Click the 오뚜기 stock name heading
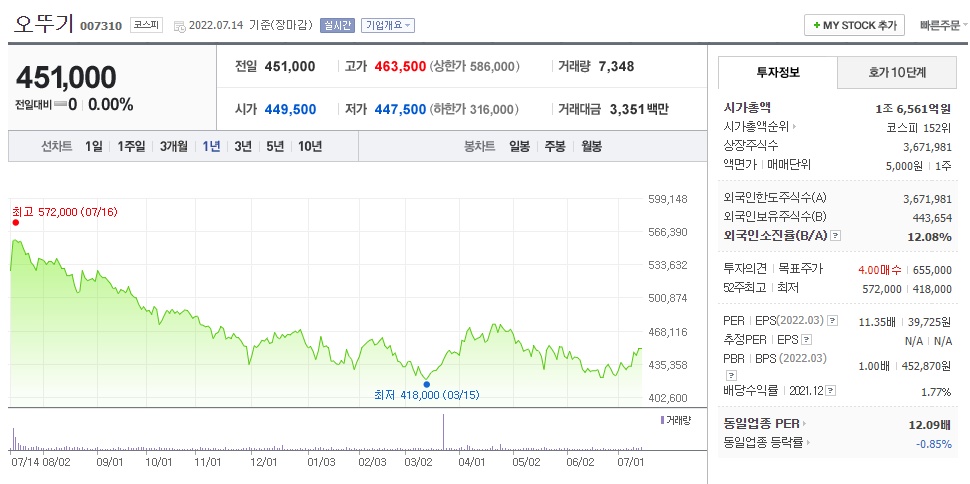 click(x=44, y=23)
